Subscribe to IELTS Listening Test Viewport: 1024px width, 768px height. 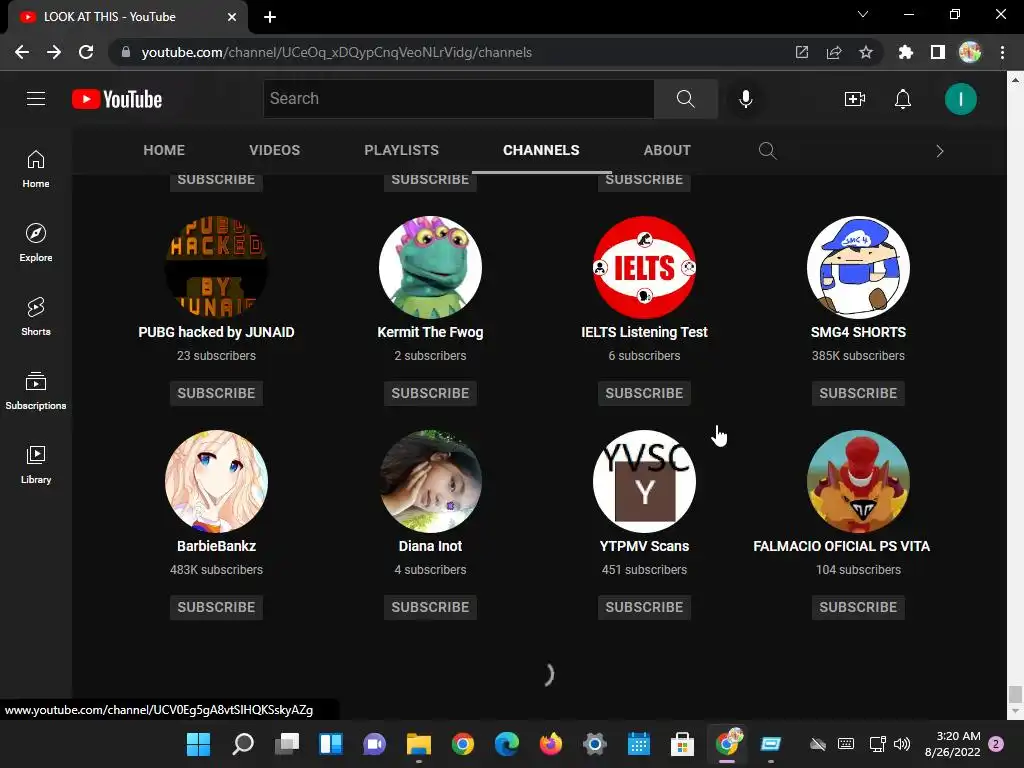click(x=644, y=393)
